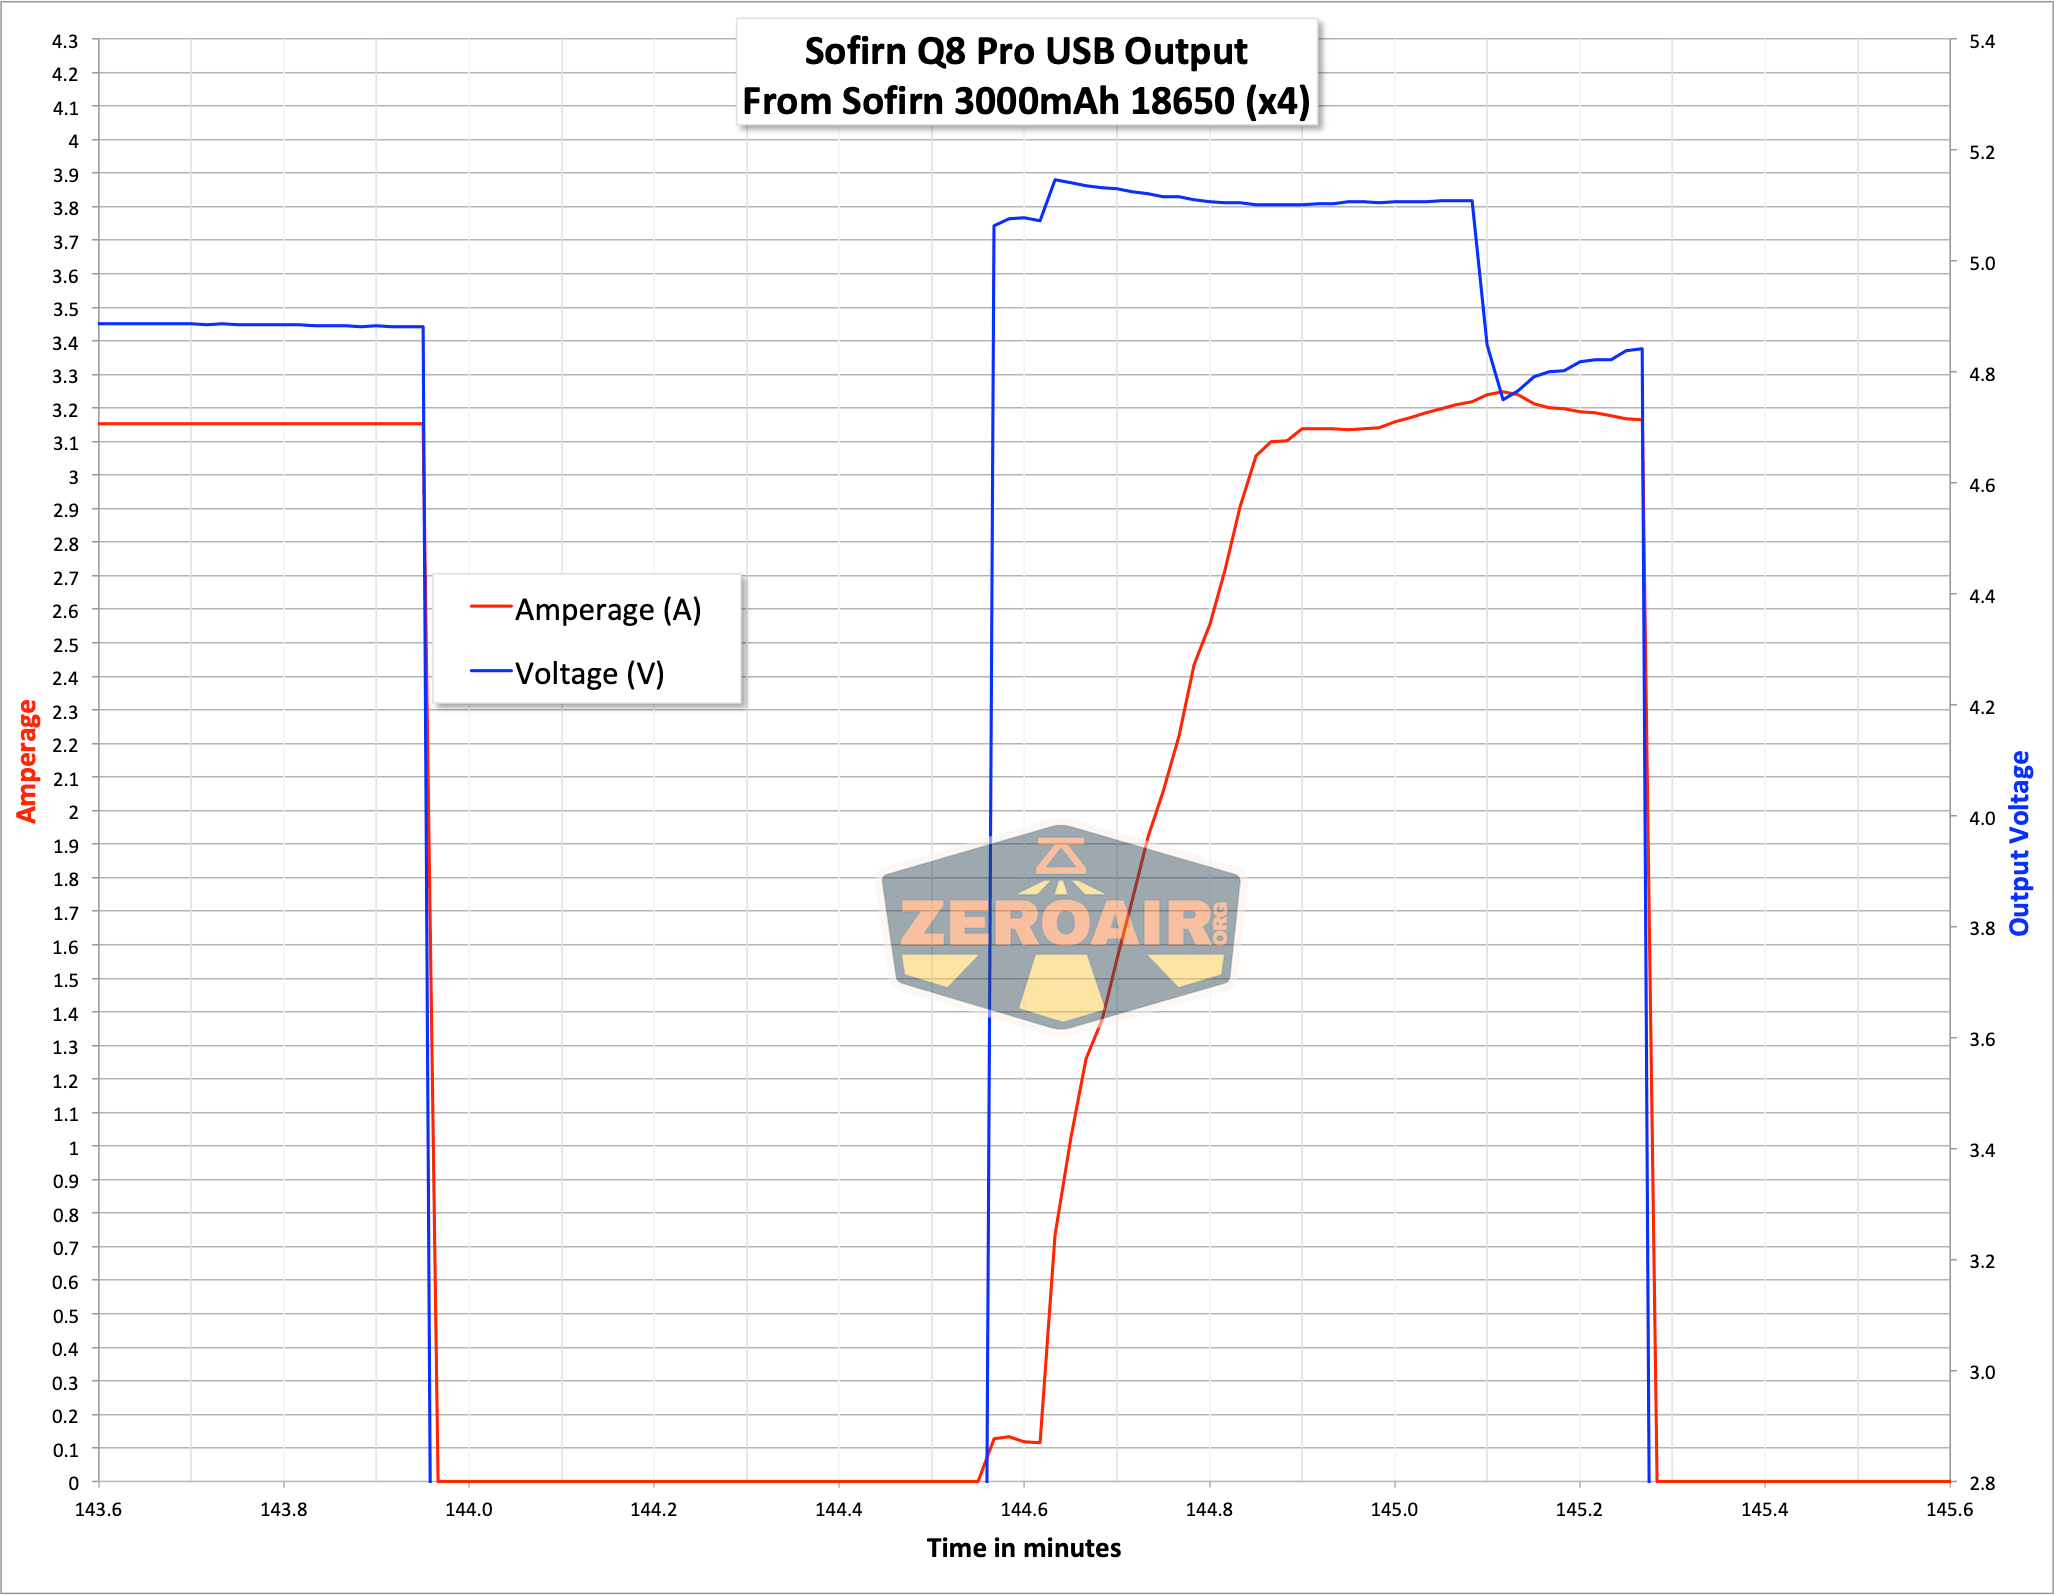
Task: Click the blue Voltage legend line sample
Action: tap(491, 671)
